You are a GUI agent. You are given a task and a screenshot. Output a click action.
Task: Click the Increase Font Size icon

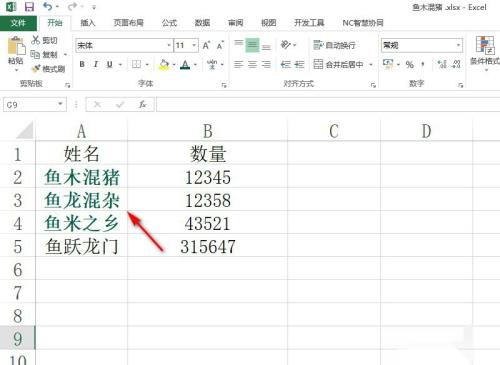point(206,45)
